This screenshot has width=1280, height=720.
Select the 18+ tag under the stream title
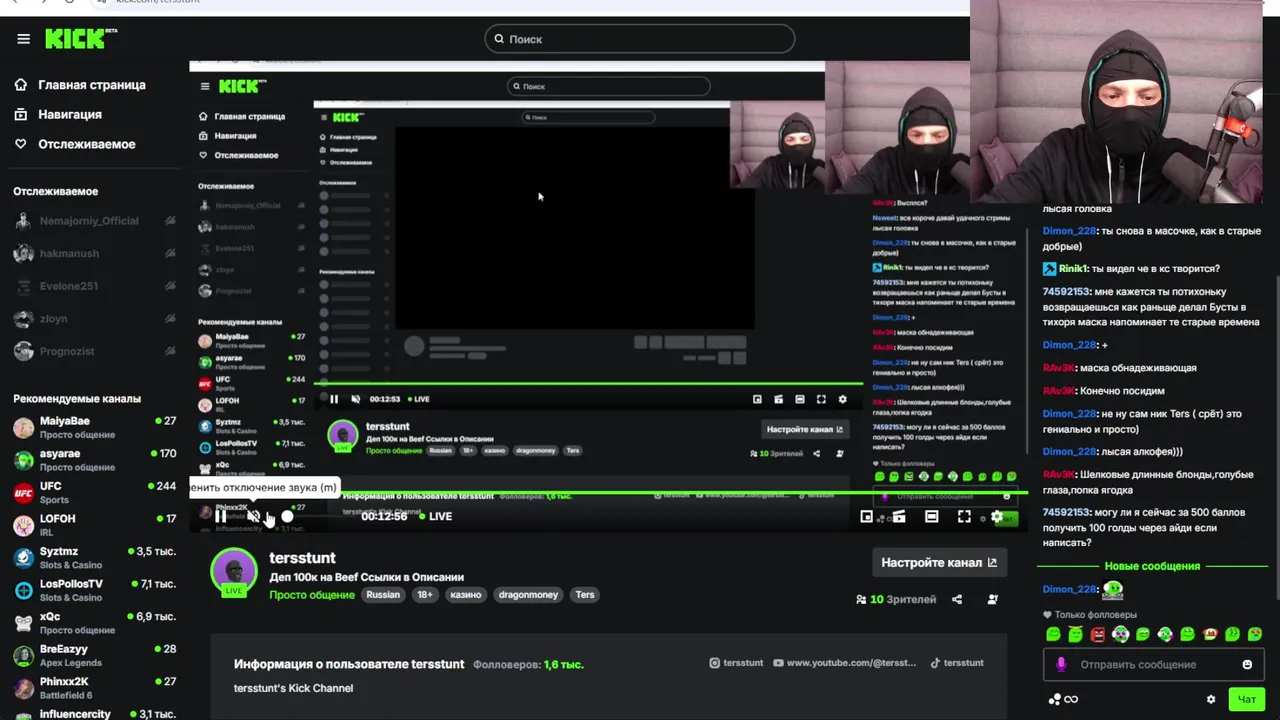pos(425,595)
